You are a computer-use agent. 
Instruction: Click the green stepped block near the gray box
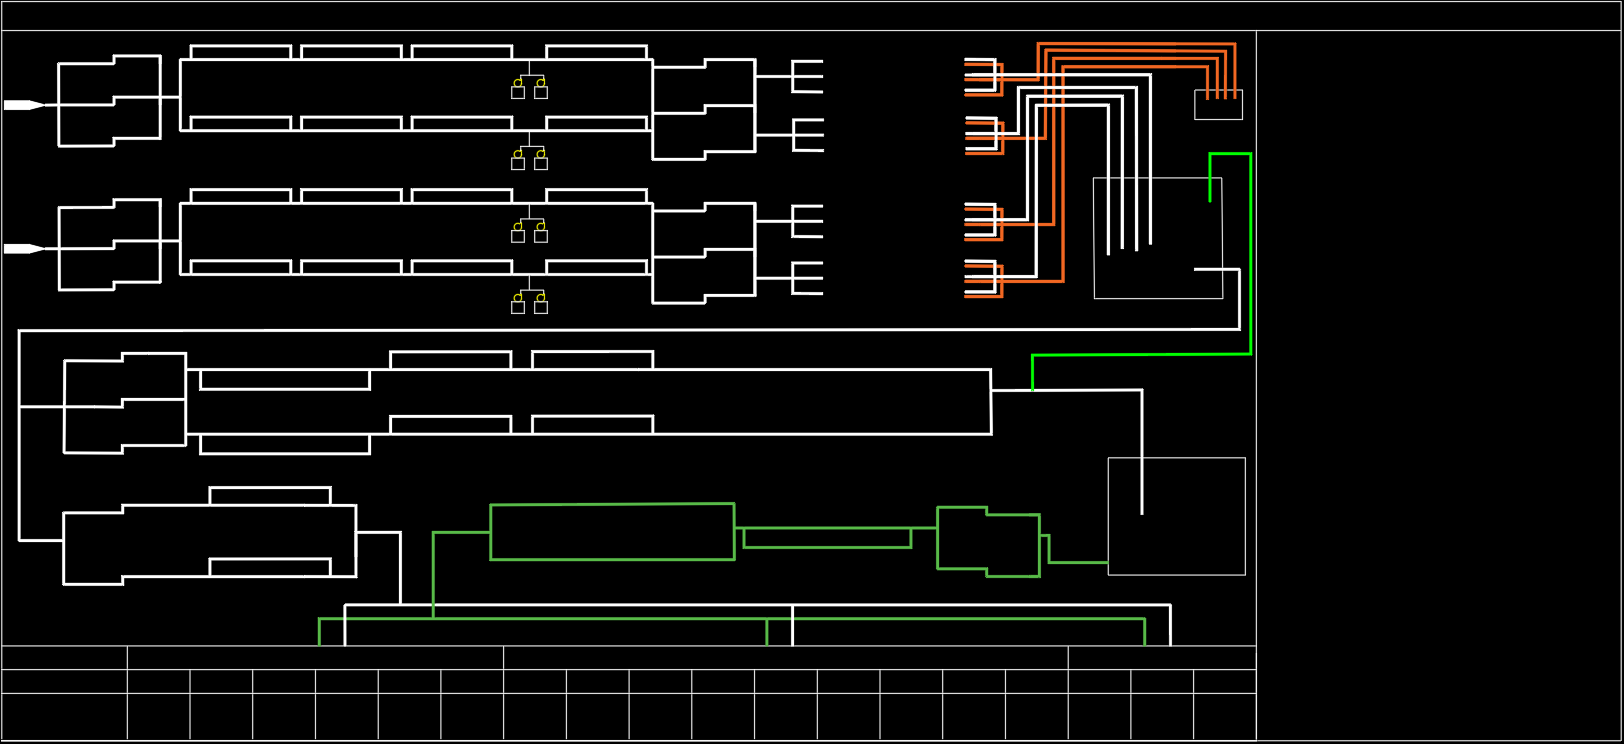pos(988,542)
